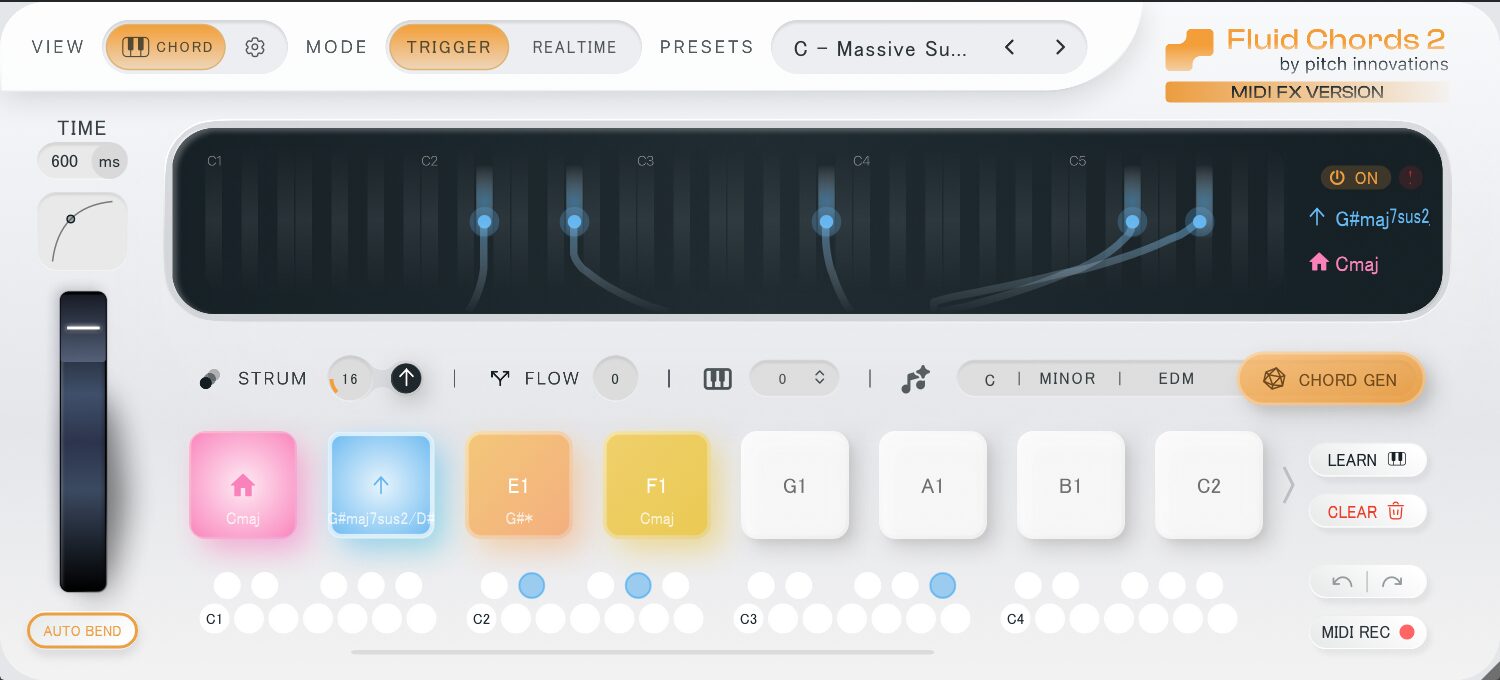Click the LEARN button
The image size is (1500, 680).
(x=1367, y=460)
